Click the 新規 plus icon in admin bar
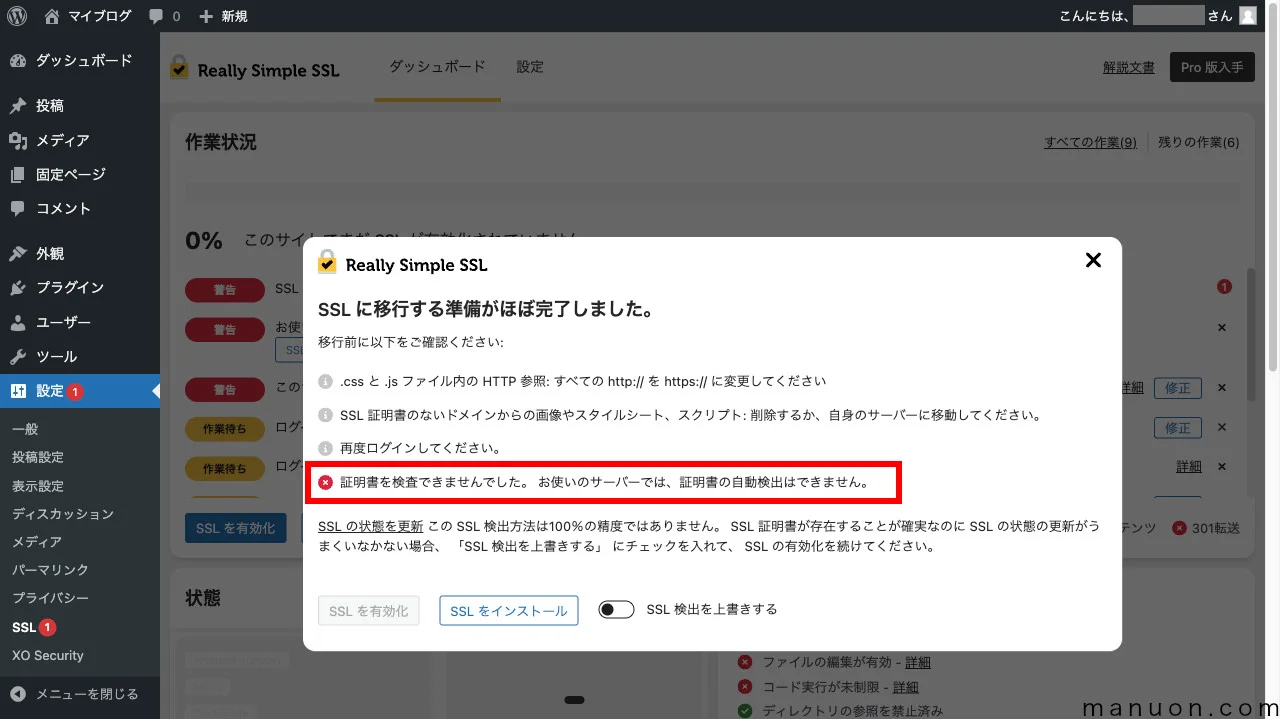The image size is (1280, 719). [x=206, y=15]
